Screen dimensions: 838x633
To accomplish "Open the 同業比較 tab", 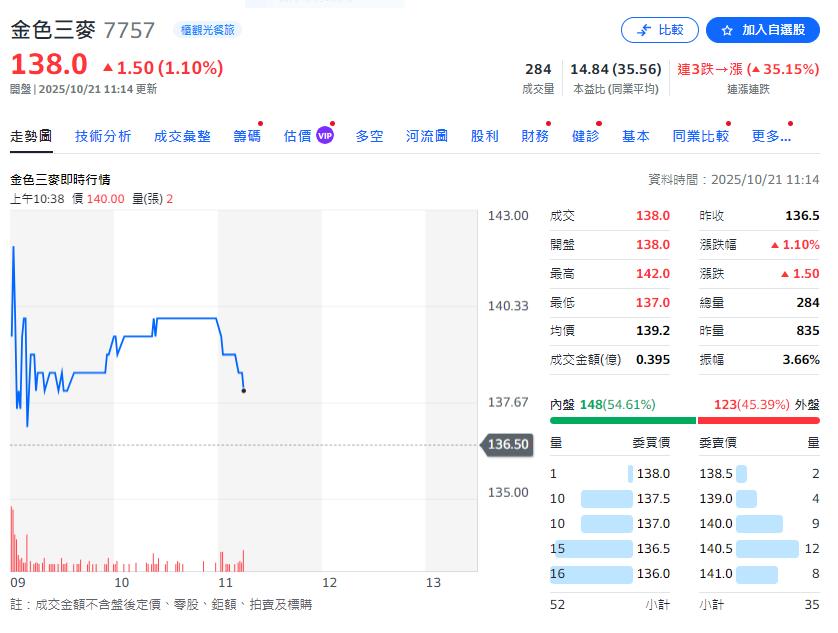I will 700,136.
